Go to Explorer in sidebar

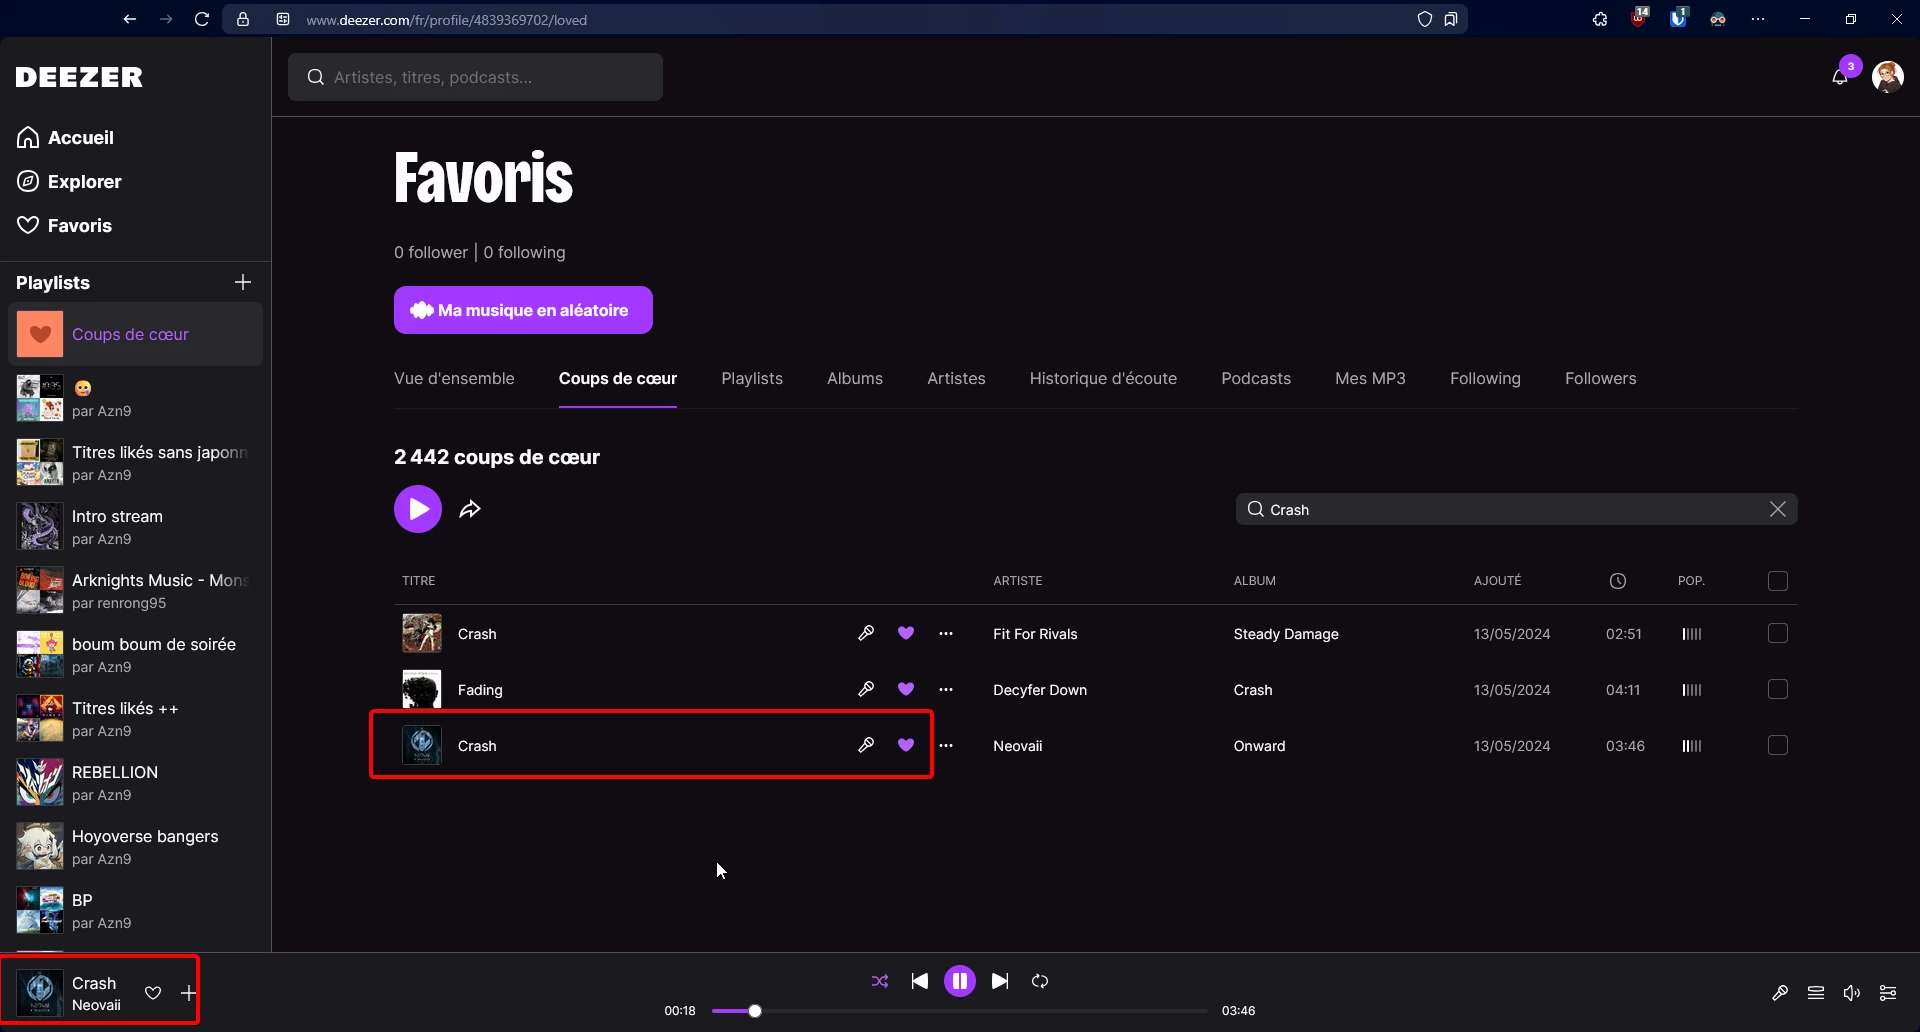[69, 182]
